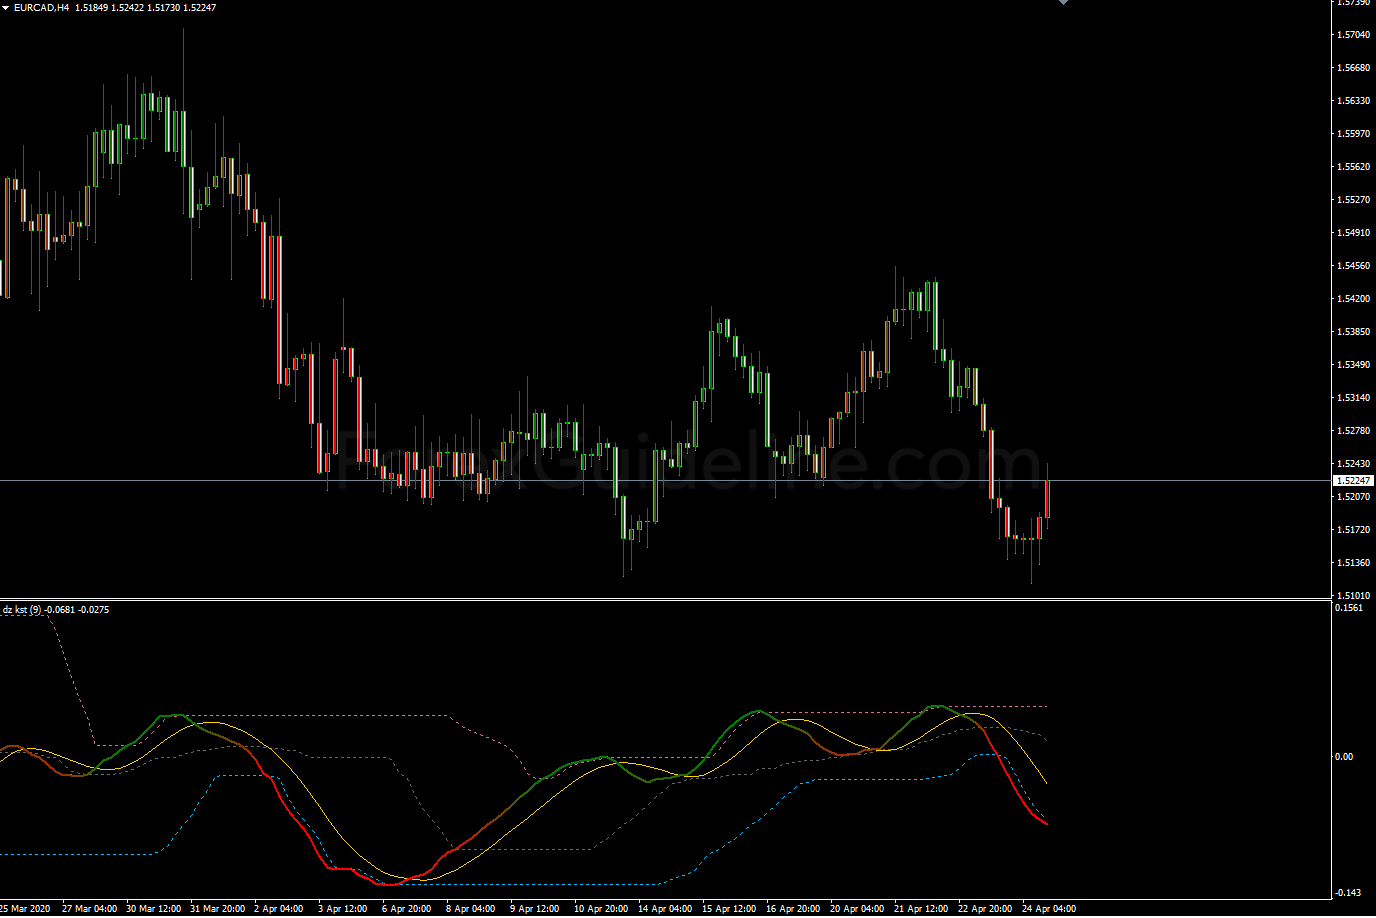Click the latest red candlestick on chart
Image resolution: width=1376 pixels, height=918 pixels.
coord(1047,498)
